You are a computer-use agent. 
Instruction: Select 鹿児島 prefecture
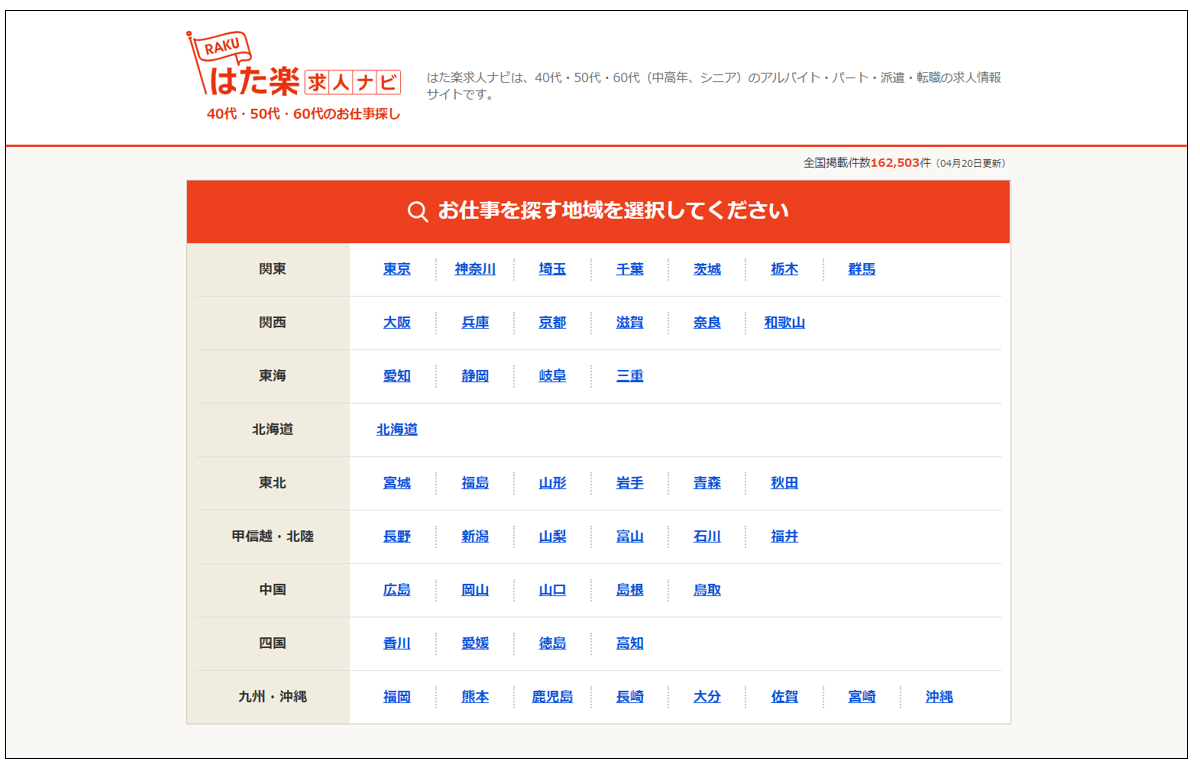click(552, 697)
